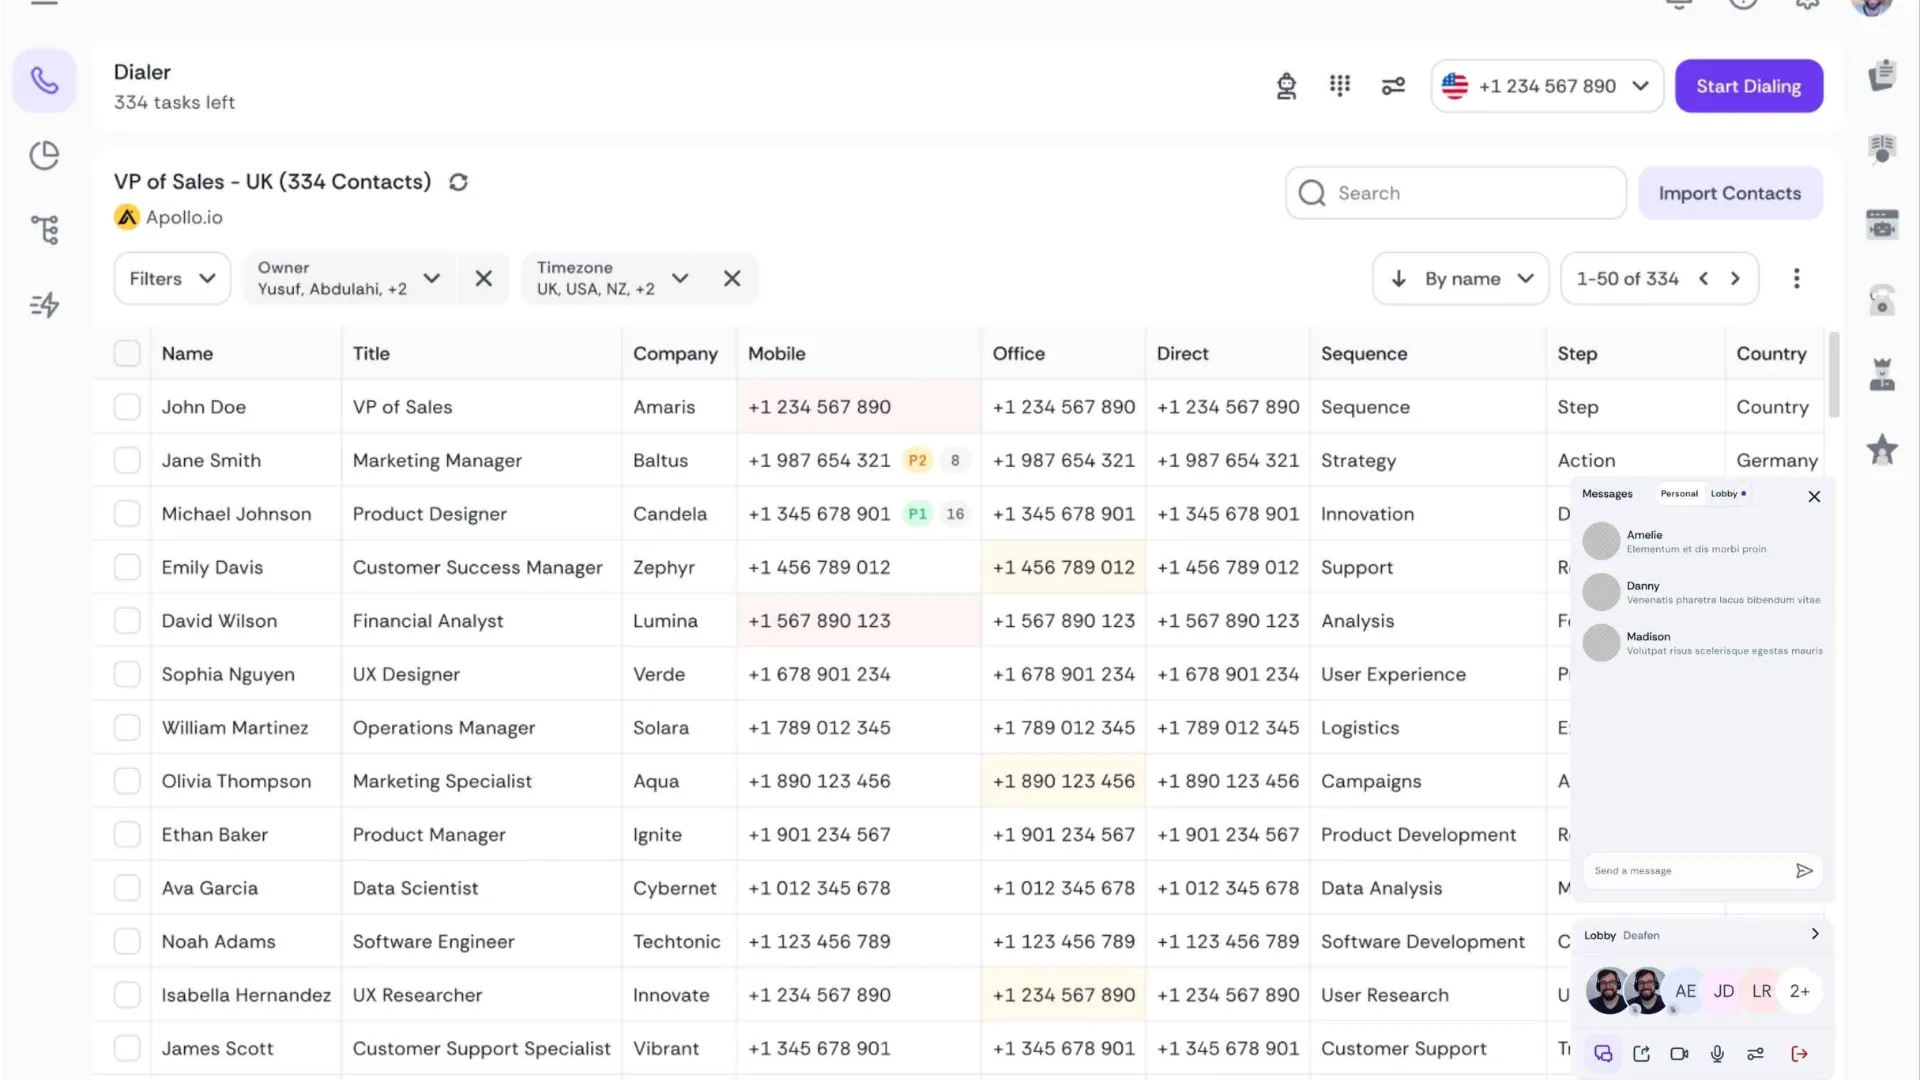Turn on the video camera icon

pos(1679,1053)
